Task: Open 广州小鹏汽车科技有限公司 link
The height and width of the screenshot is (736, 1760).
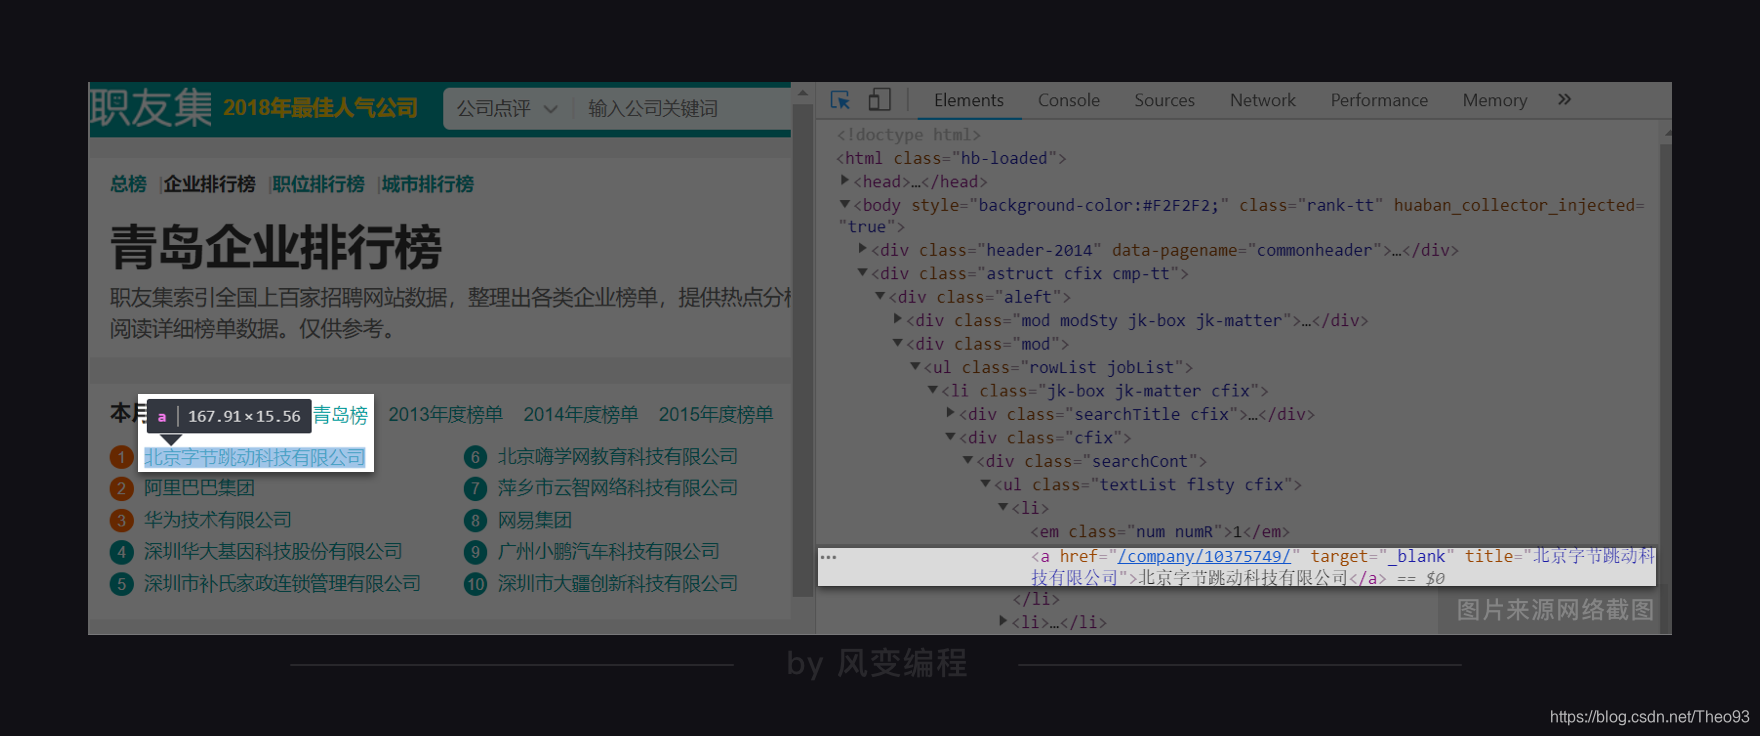Action: 609,551
